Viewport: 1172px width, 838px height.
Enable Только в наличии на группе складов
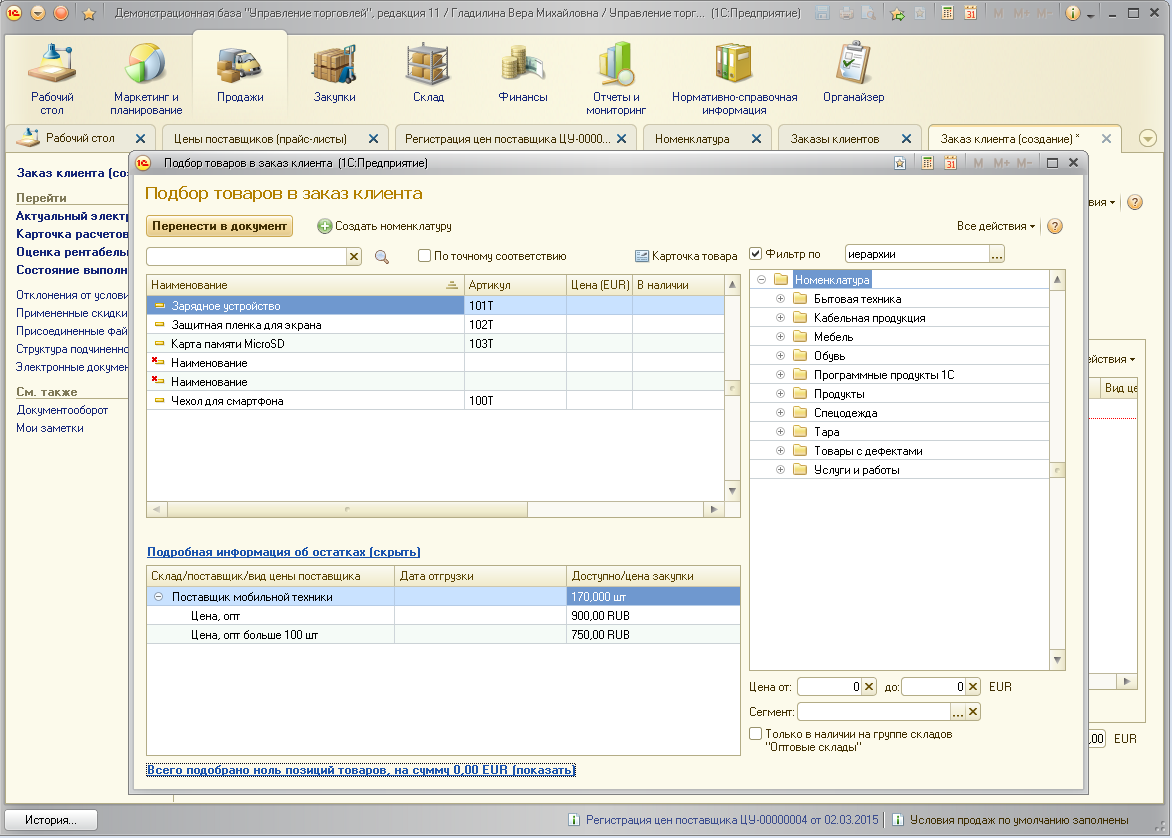click(756, 733)
